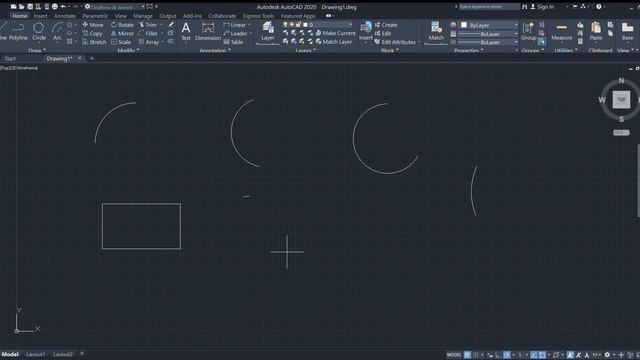Open the Annotate ribbon tab
Screen dimensions: 640x360
tap(65, 16)
